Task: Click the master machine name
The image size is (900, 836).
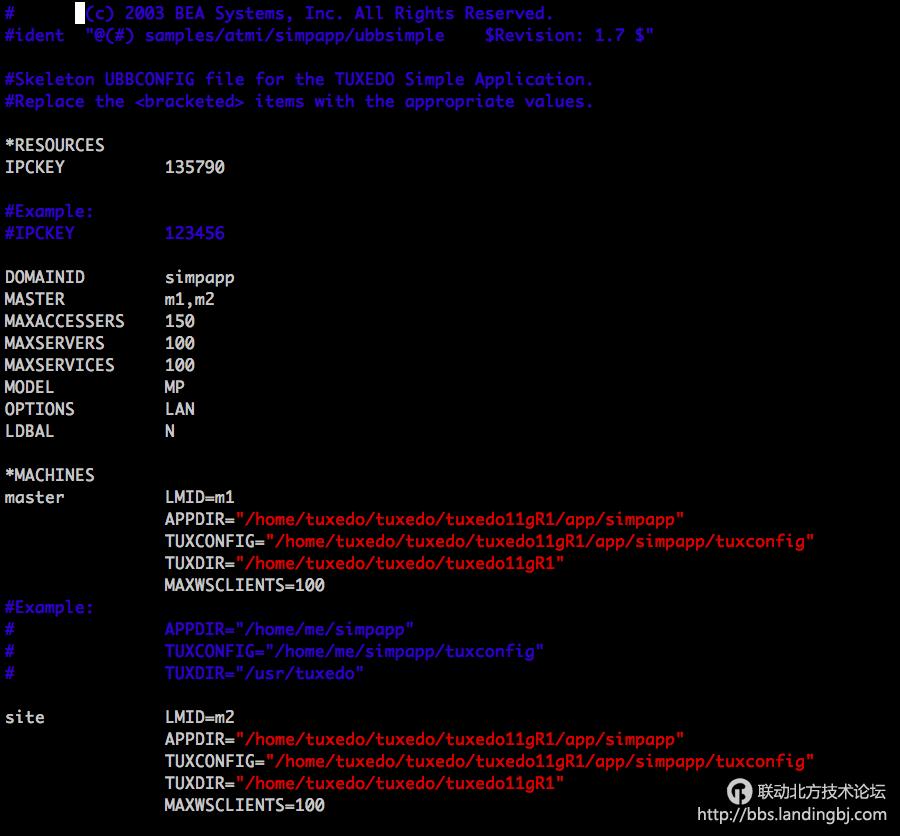Action: 34,497
